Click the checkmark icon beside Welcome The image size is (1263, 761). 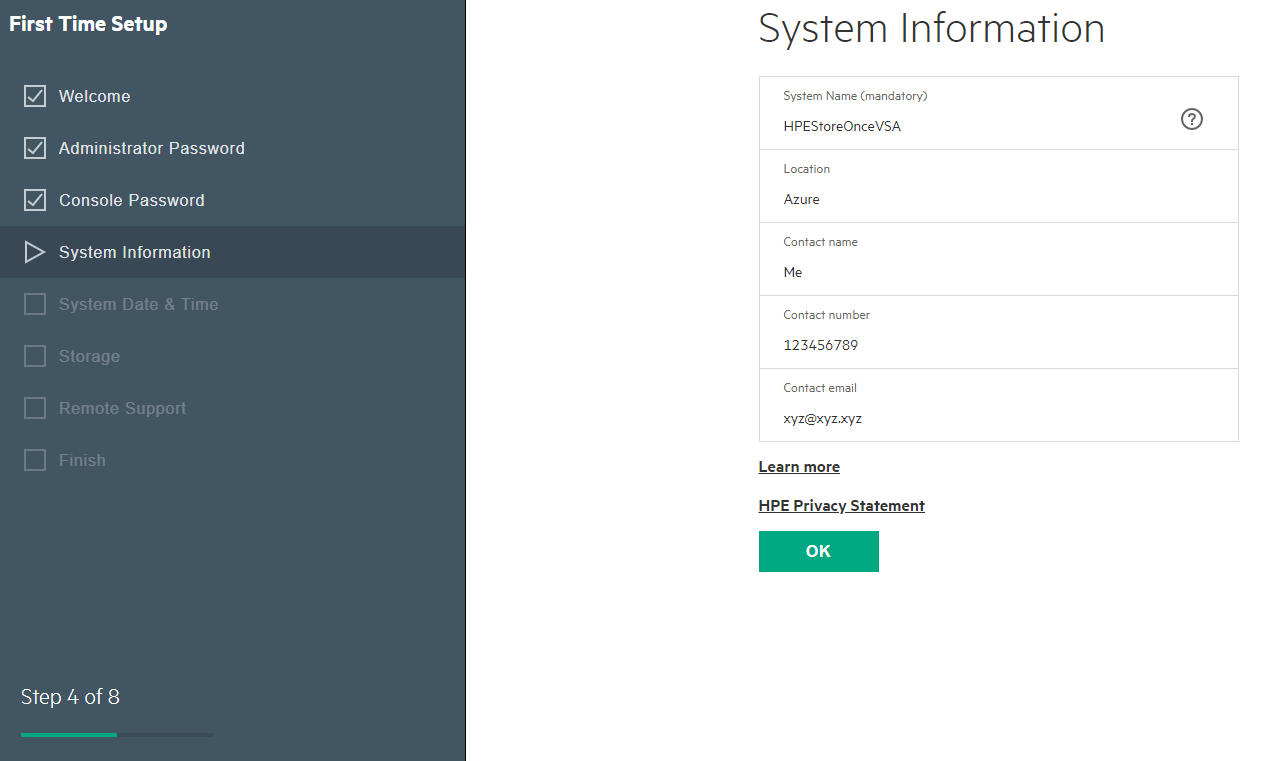click(x=35, y=95)
